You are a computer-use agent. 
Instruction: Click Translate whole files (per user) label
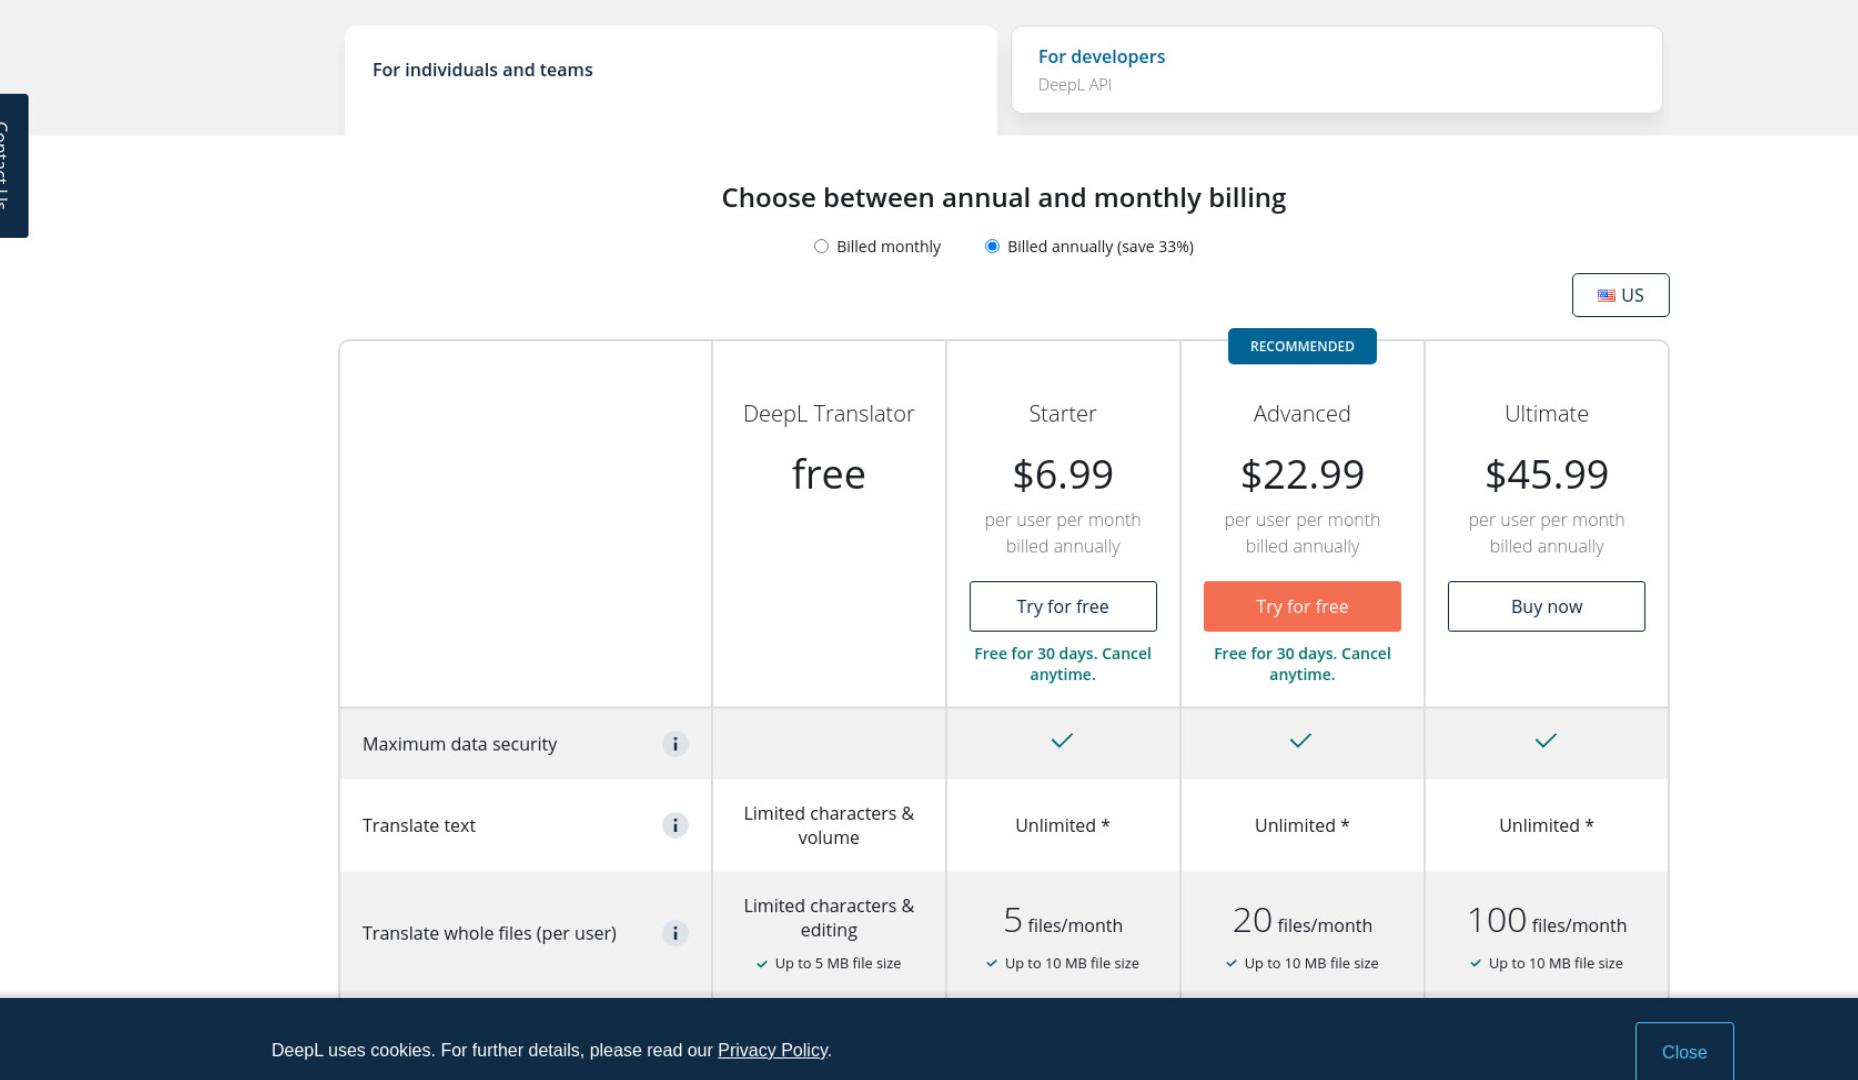pos(489,934)
